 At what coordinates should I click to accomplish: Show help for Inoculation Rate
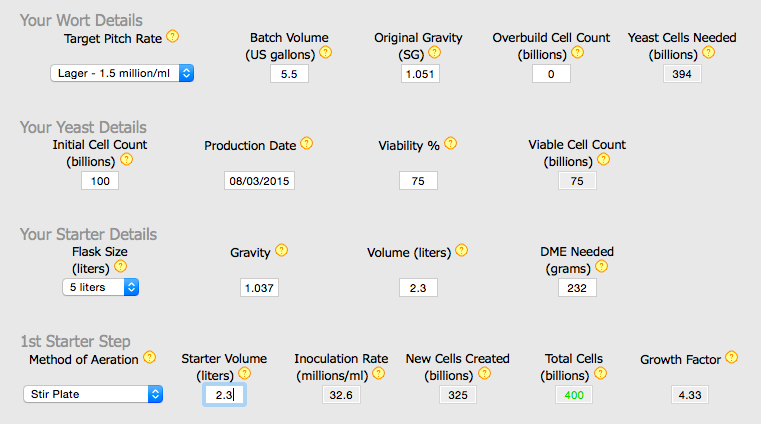tap(379, 374)
